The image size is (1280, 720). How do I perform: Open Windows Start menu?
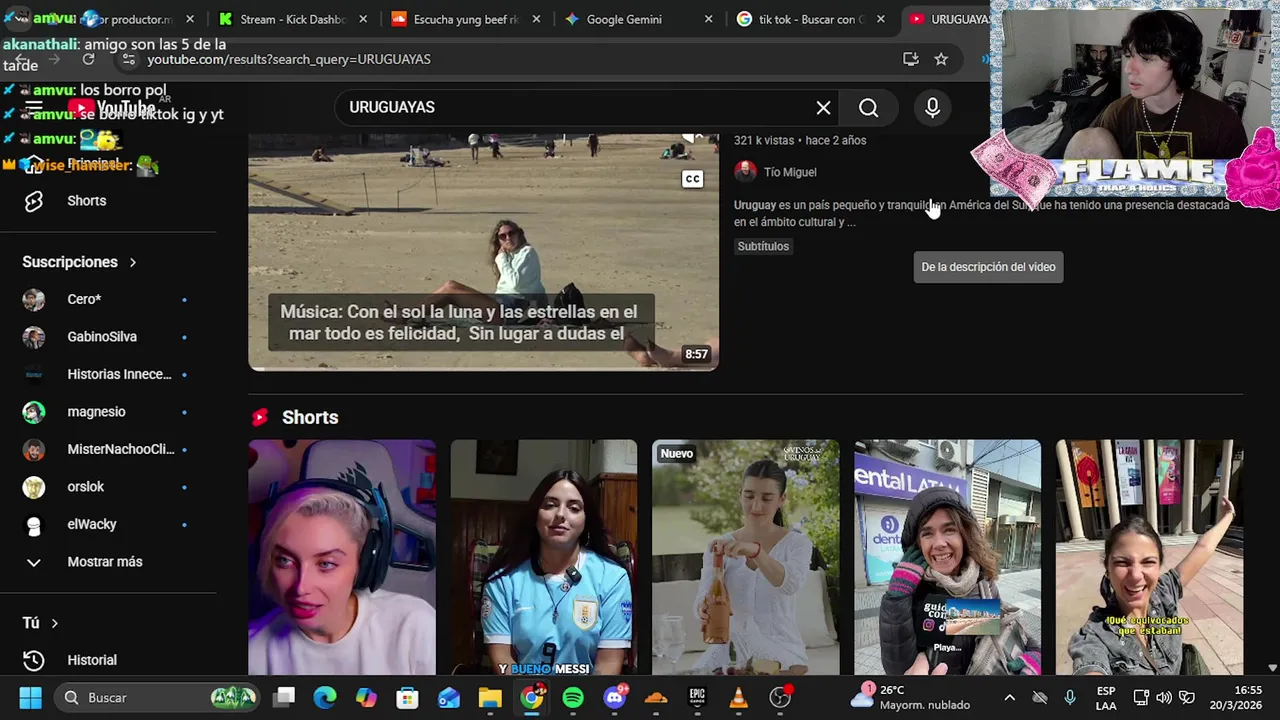pyautogui.click(x=31, y=697)
